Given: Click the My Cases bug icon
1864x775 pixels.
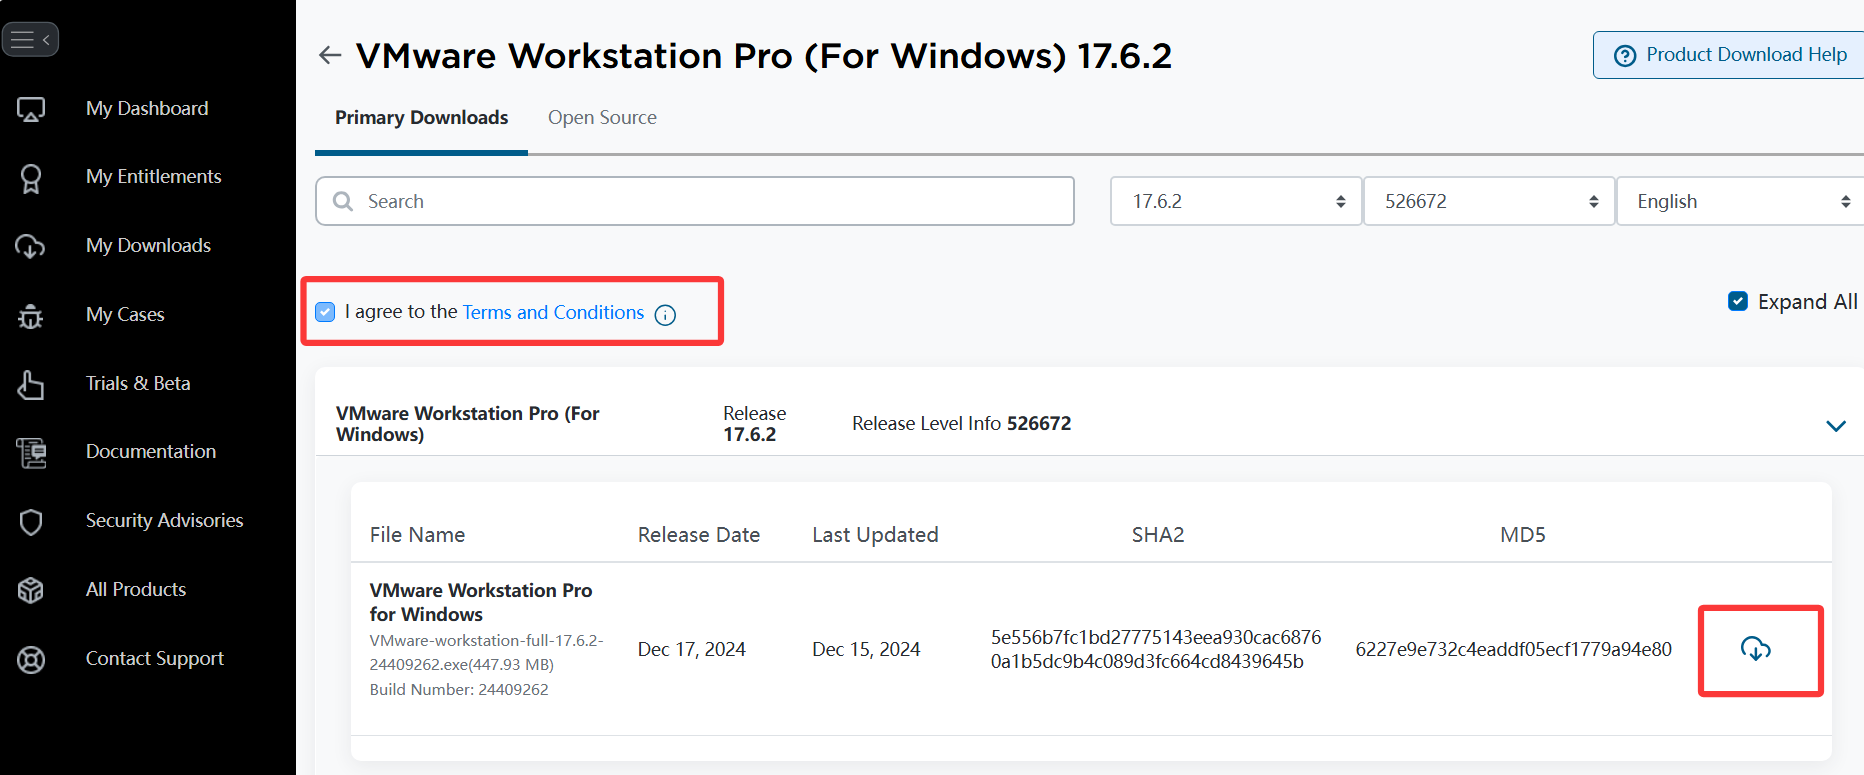Looking at the screenshot, I should pos(31,316).
